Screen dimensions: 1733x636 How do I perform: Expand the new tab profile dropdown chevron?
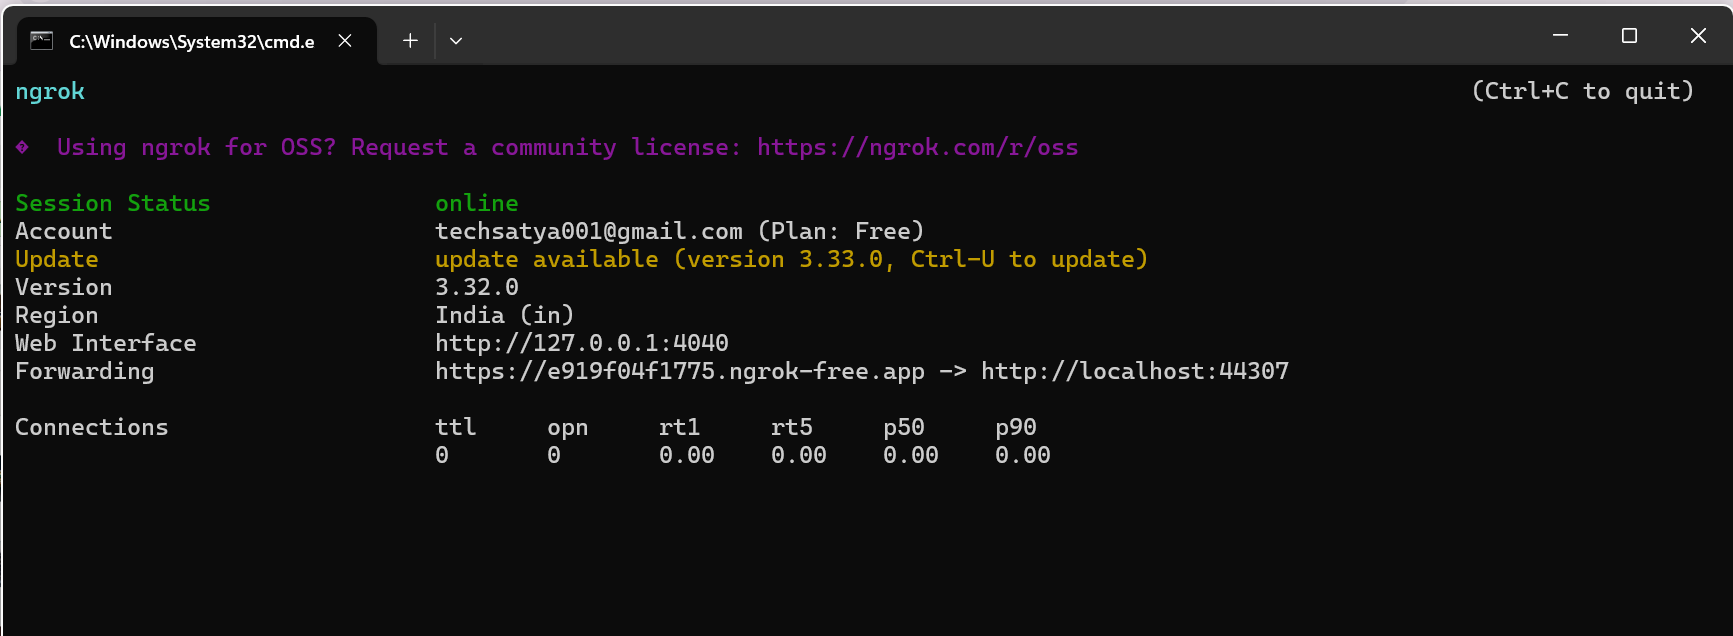click(456, 41)
